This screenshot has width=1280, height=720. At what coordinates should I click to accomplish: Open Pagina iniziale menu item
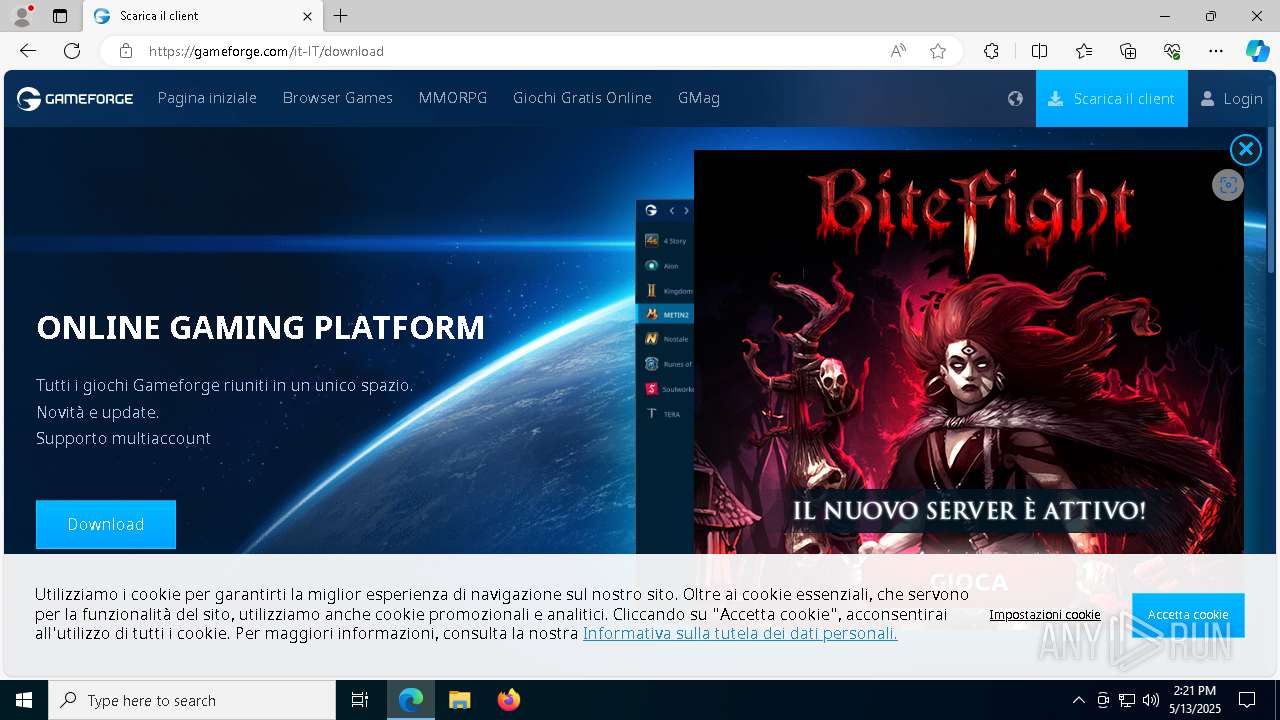click(207, 98)
